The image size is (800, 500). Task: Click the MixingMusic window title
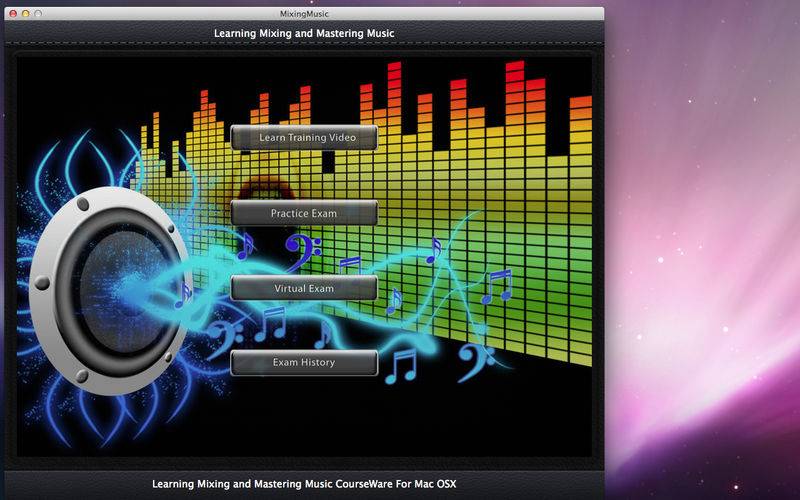[x=304, y=14]
